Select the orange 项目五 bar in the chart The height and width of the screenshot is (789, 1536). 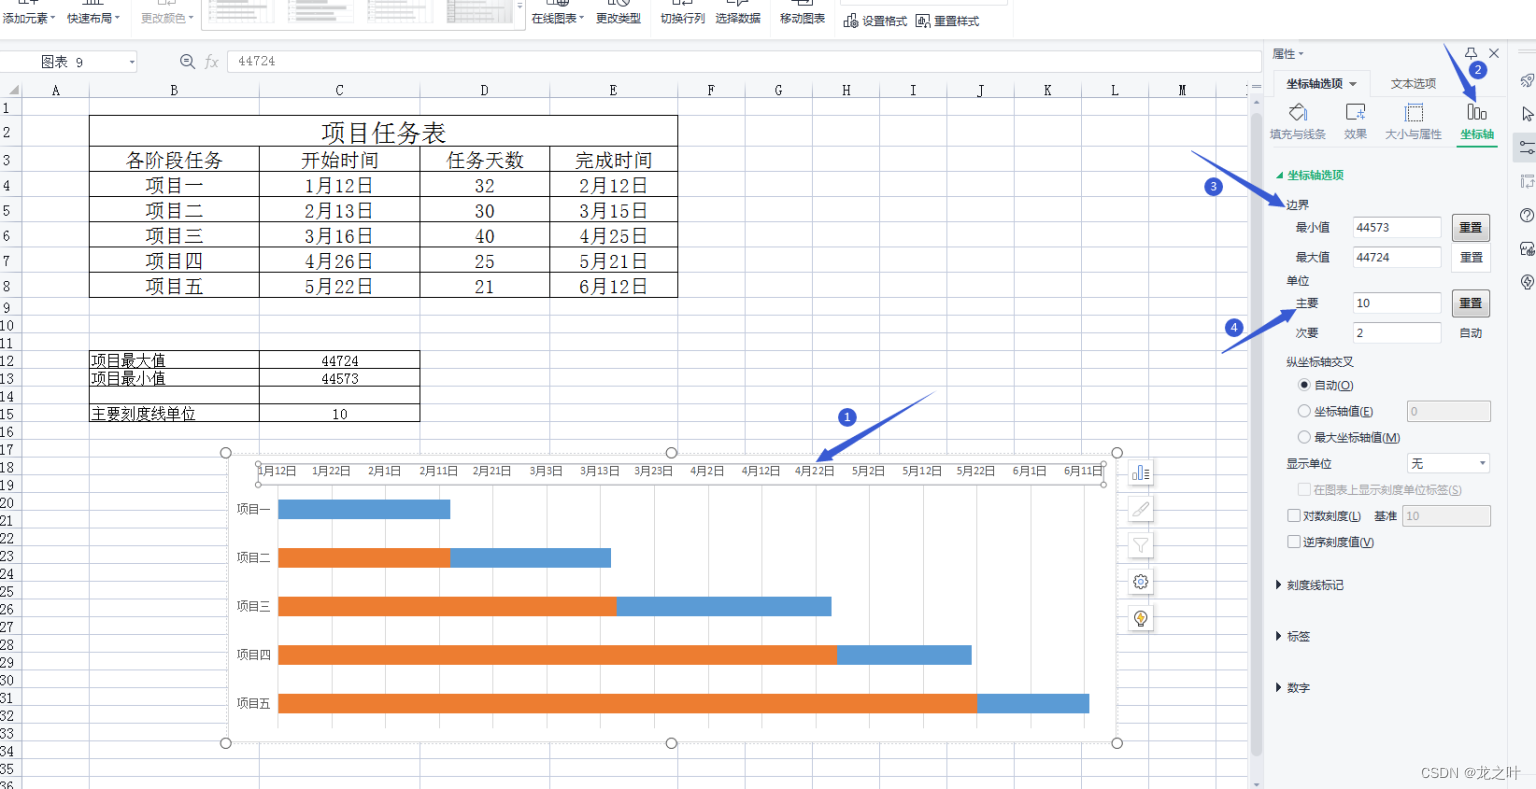627,703
